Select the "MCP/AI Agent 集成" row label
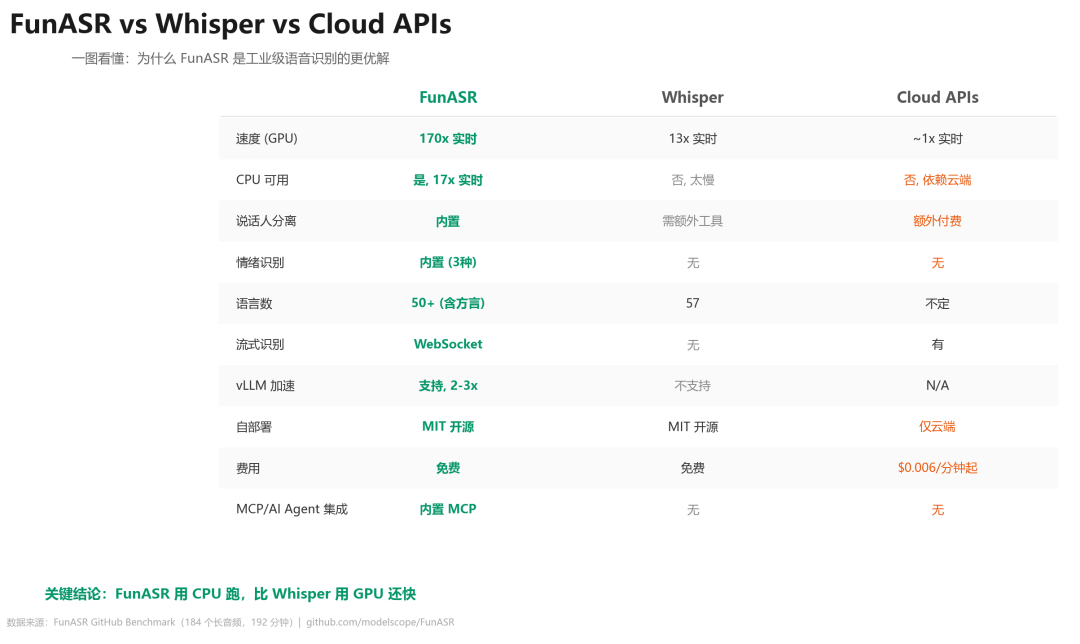The height and width of the screenshot is (644, 1080). (292, 509)
